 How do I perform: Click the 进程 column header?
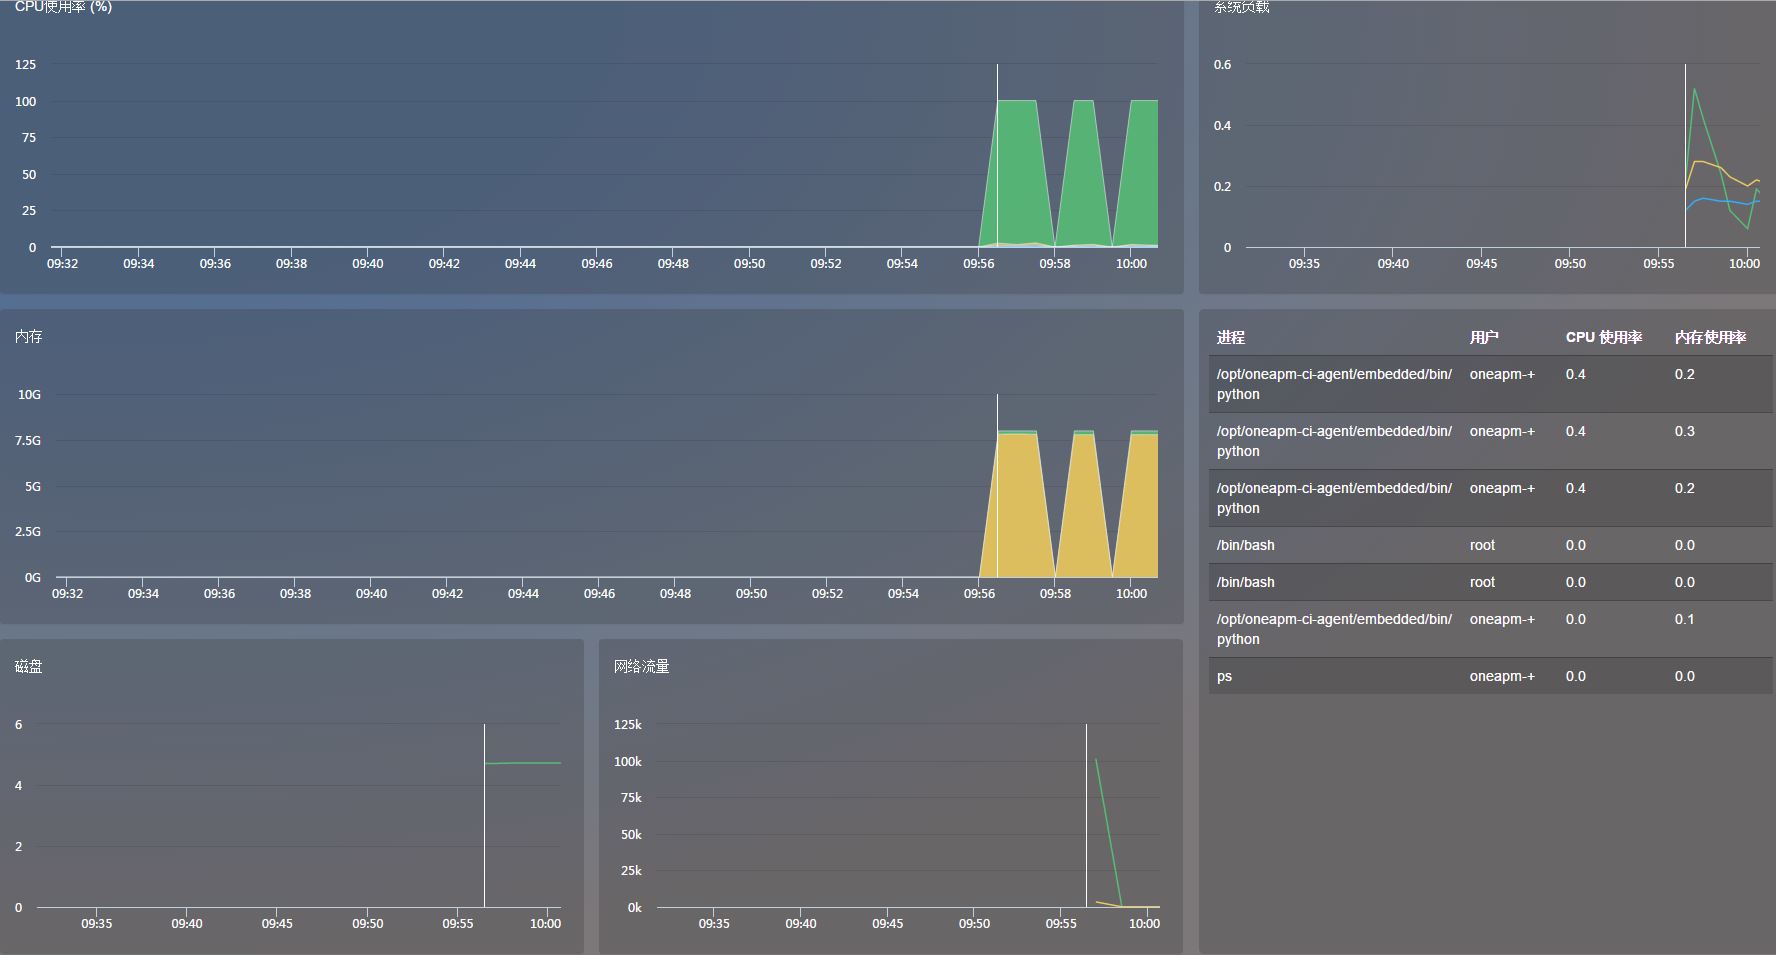[x=1231, y=338]
